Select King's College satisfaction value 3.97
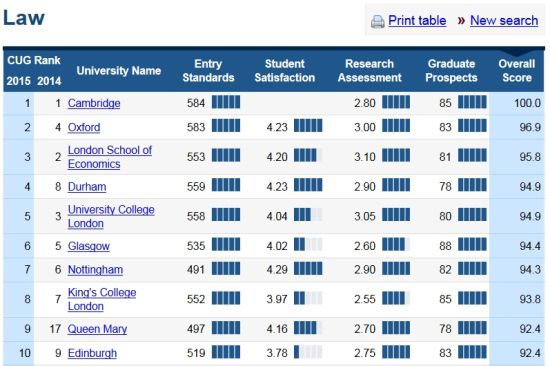Viewport: 550px width, 366px height. [277, 299]
